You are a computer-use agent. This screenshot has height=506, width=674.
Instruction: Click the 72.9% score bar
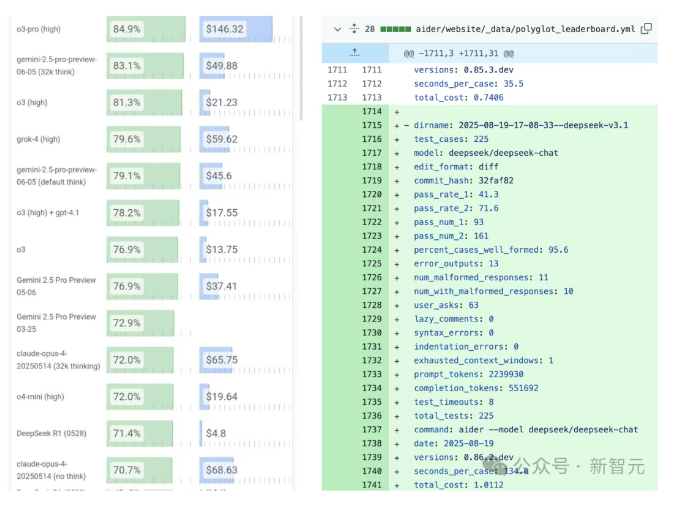(141, 323)
